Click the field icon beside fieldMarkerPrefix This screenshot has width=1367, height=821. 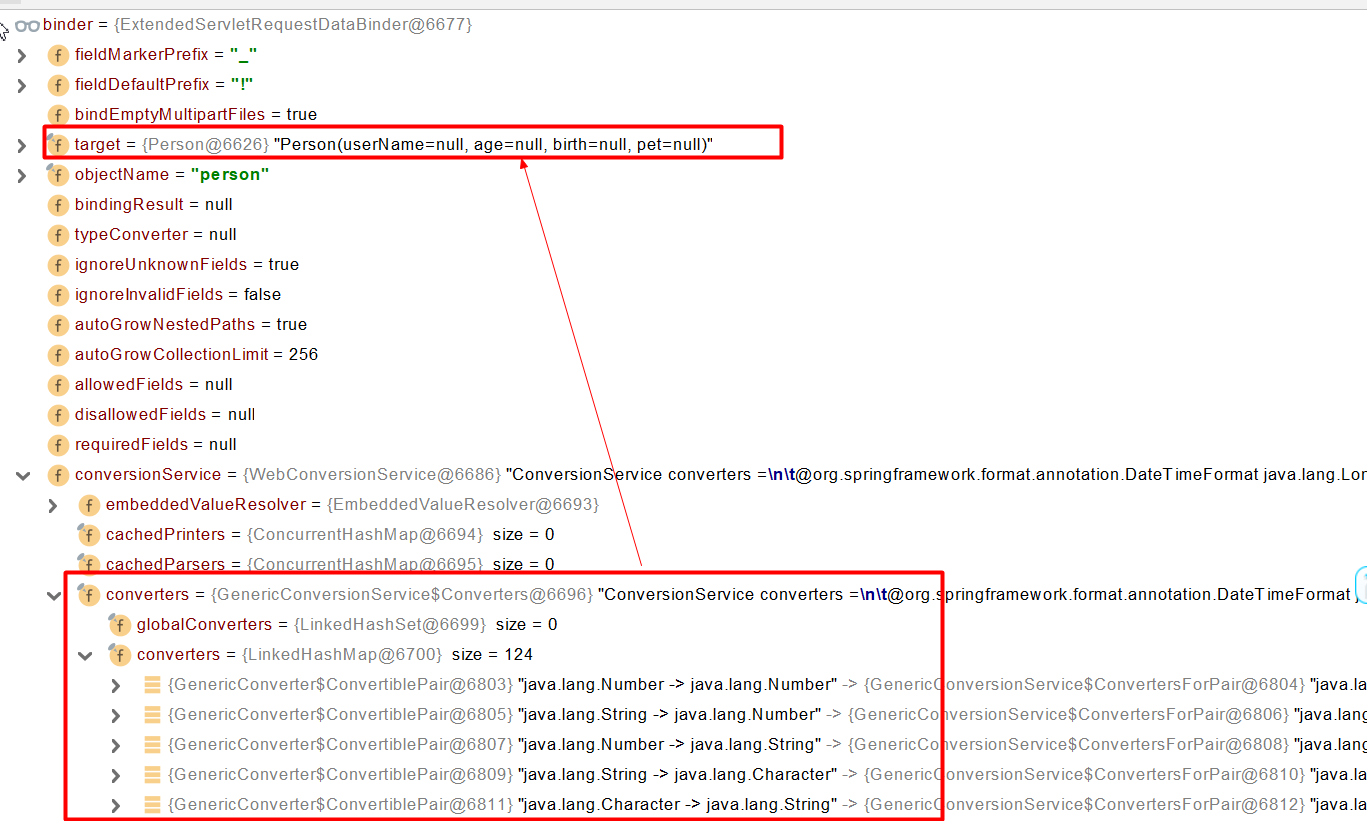coord(59,55)
